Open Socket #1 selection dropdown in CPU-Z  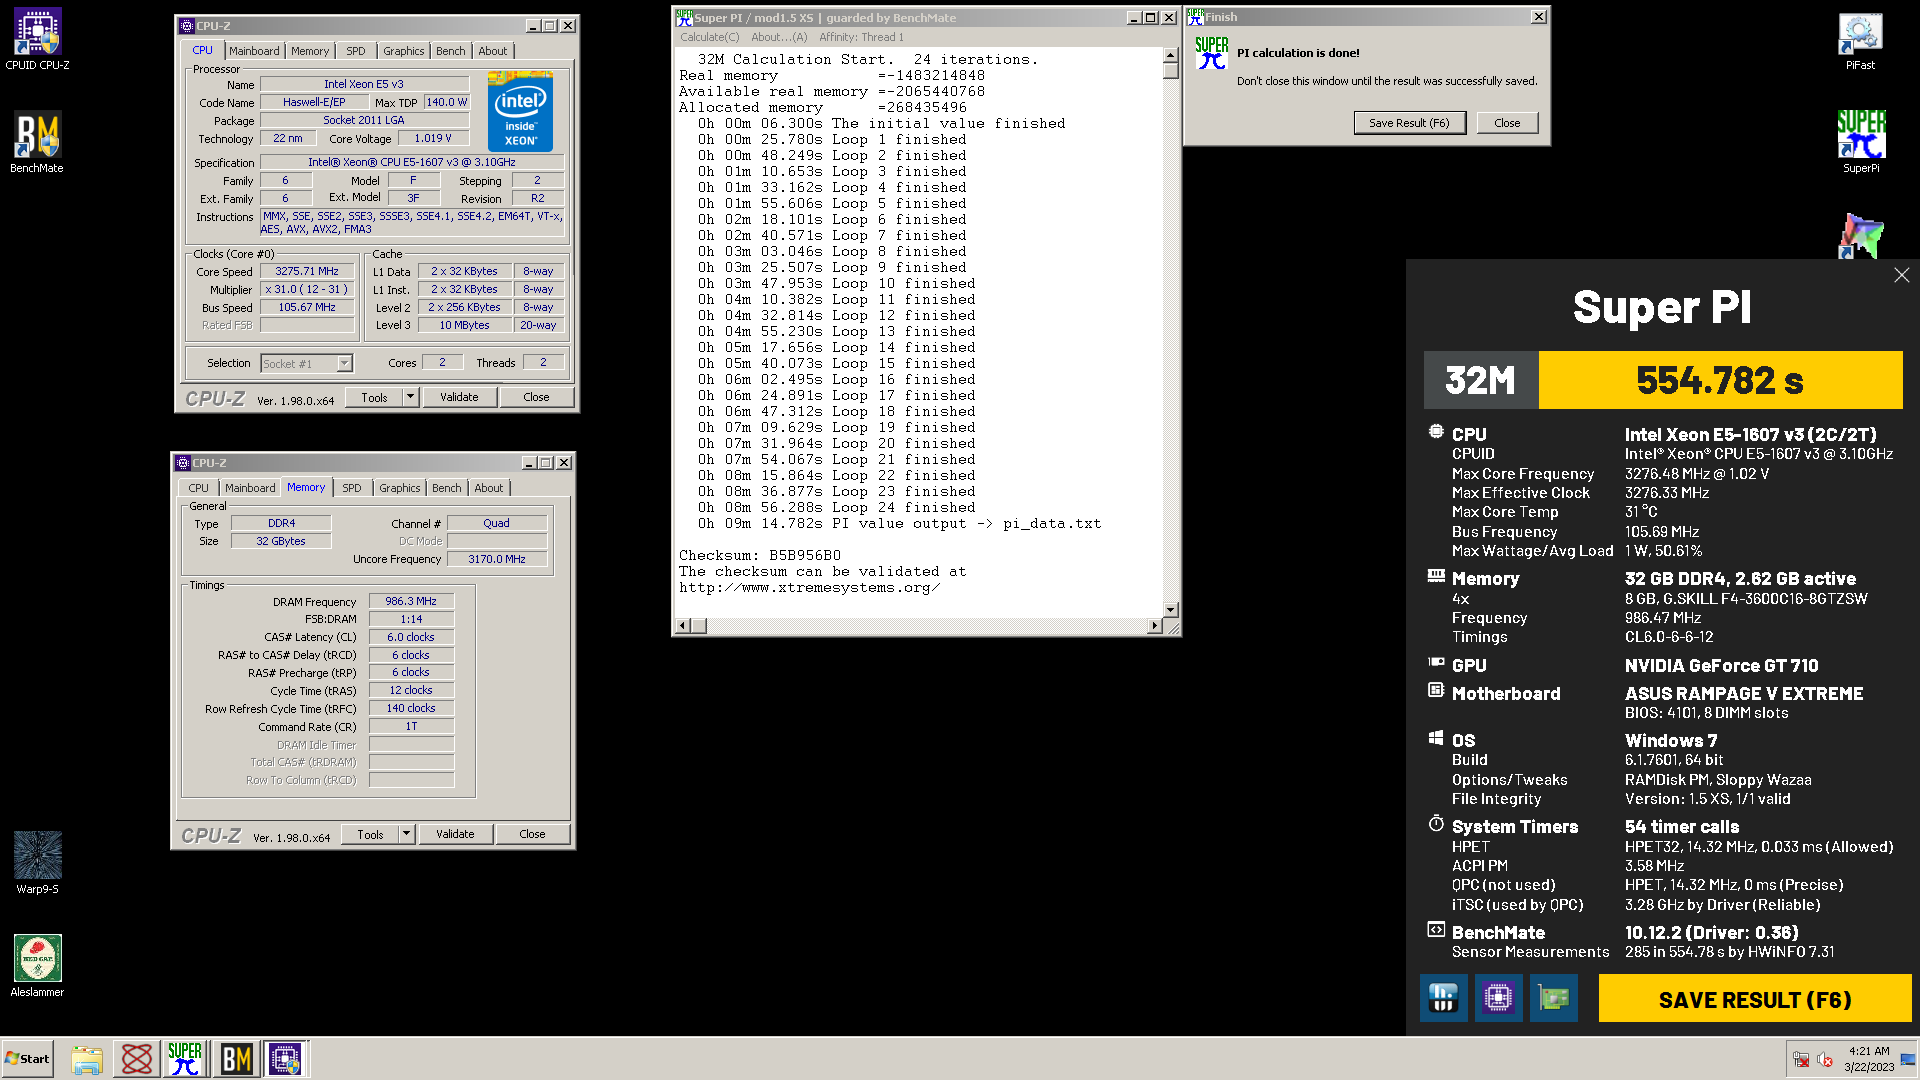[344, 364]
